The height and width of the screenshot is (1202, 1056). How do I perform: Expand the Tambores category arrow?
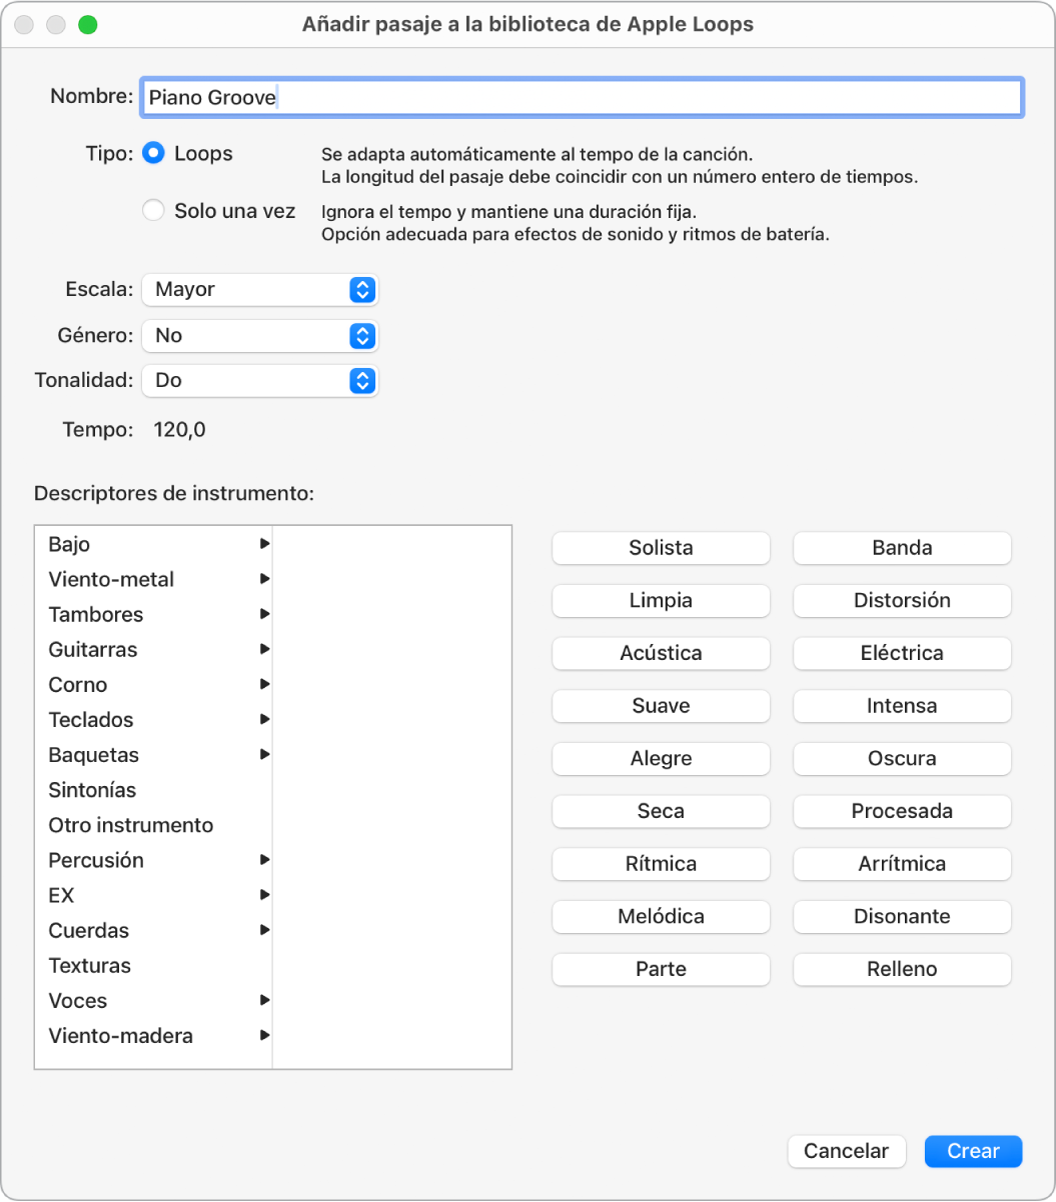click(265, 614)
